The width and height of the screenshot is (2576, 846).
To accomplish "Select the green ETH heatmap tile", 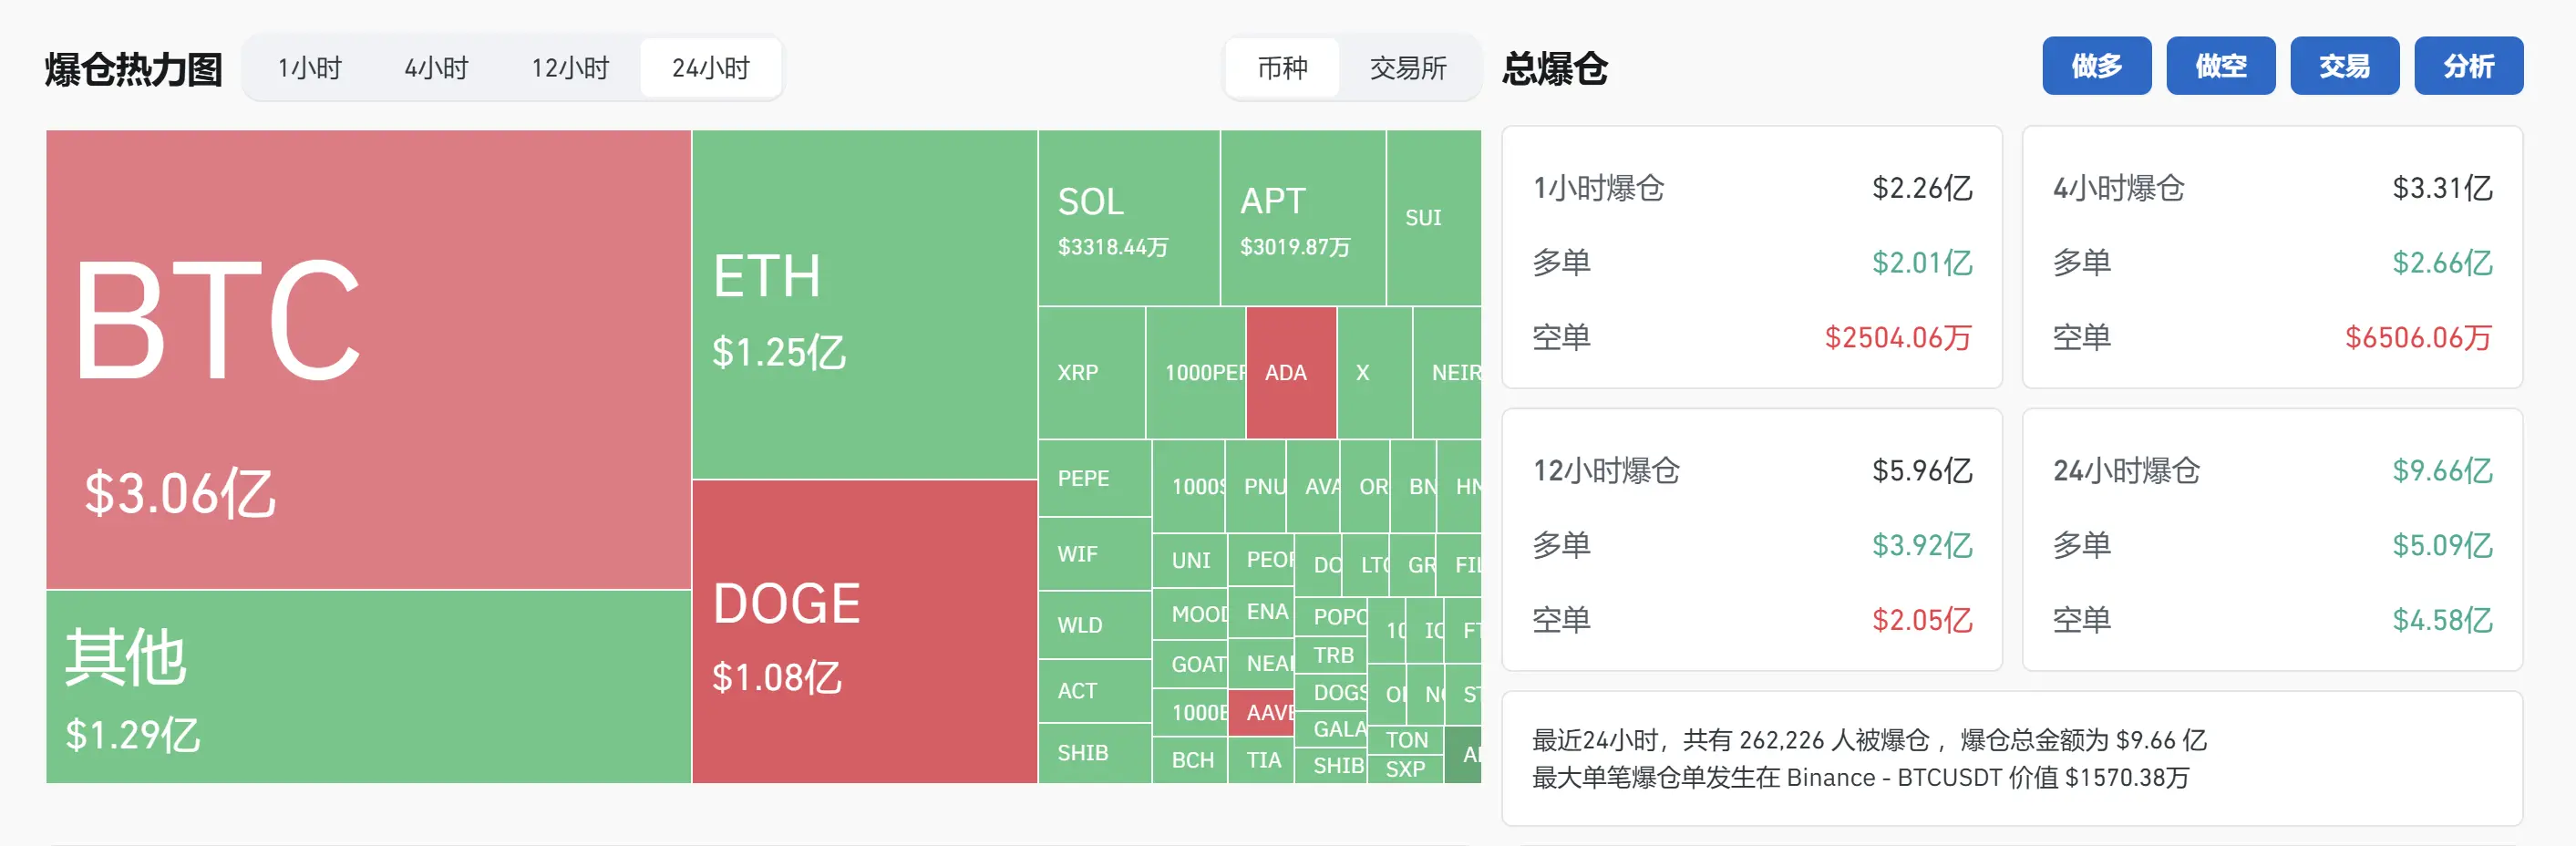I will click(x=864, y=304).
